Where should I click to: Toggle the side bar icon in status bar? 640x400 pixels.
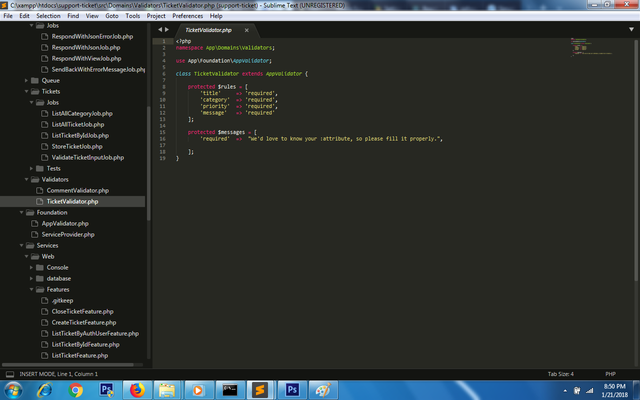(10, 374)
